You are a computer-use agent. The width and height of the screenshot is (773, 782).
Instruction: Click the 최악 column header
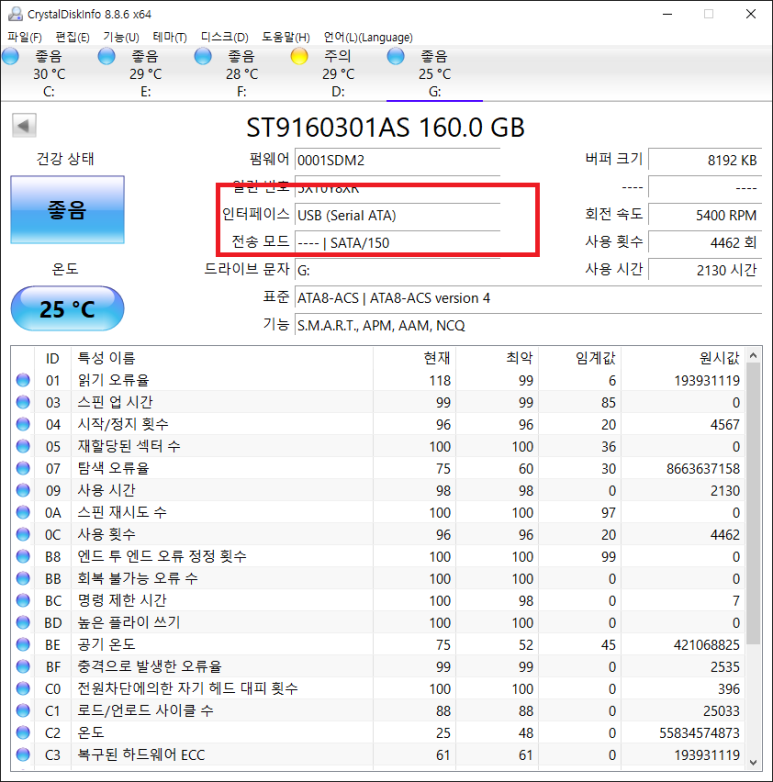pos(497,358)
